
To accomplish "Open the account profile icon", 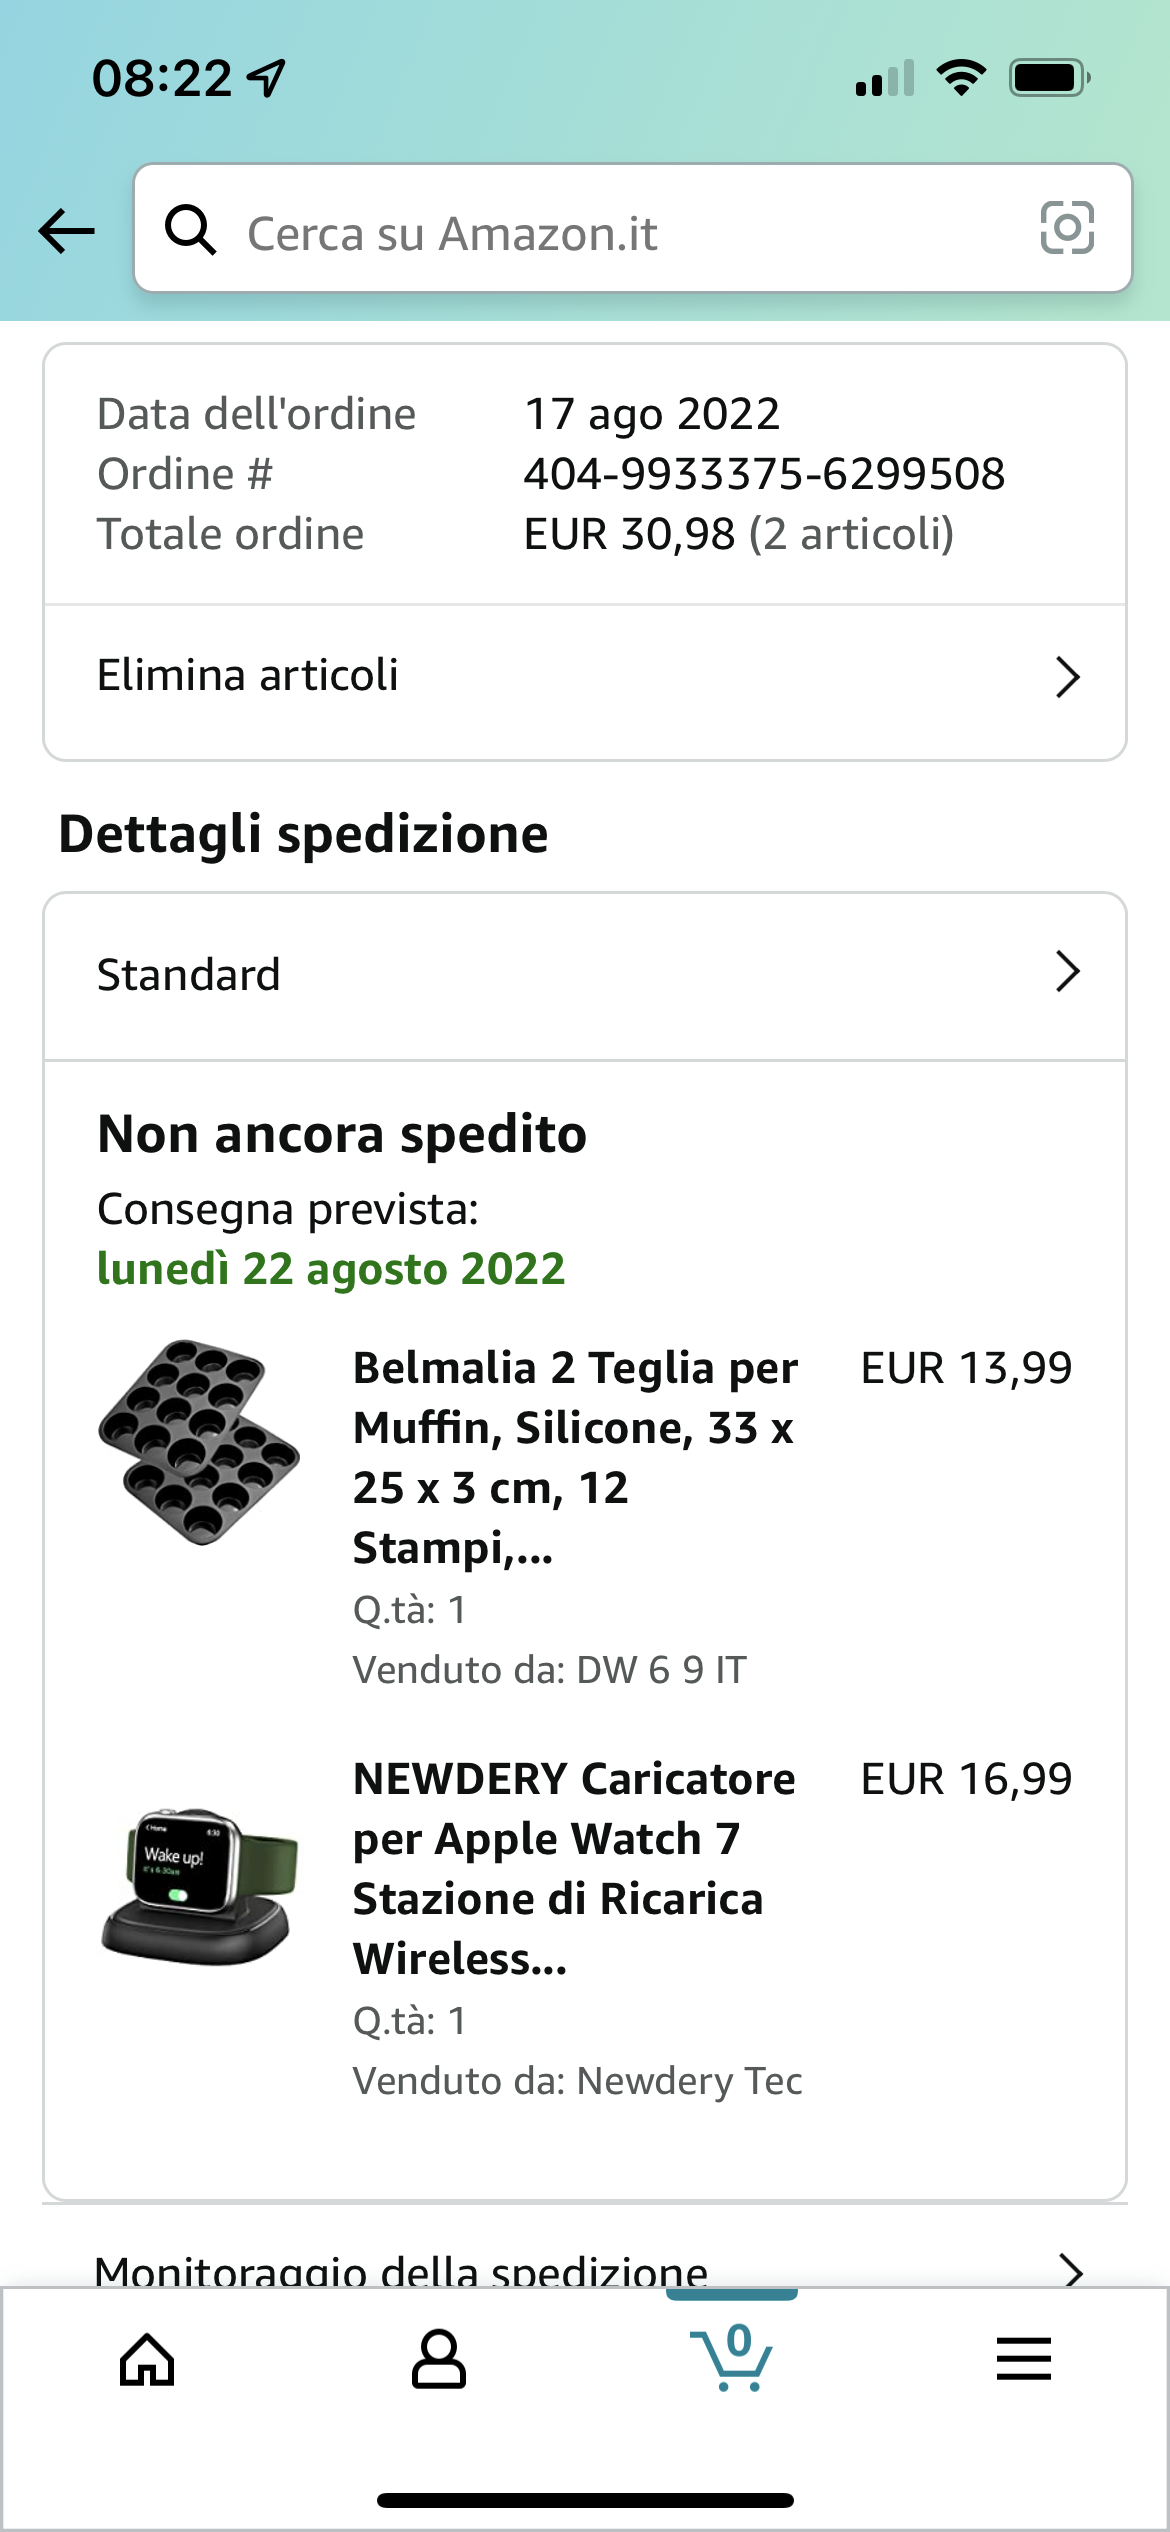I will point(438,2360).
